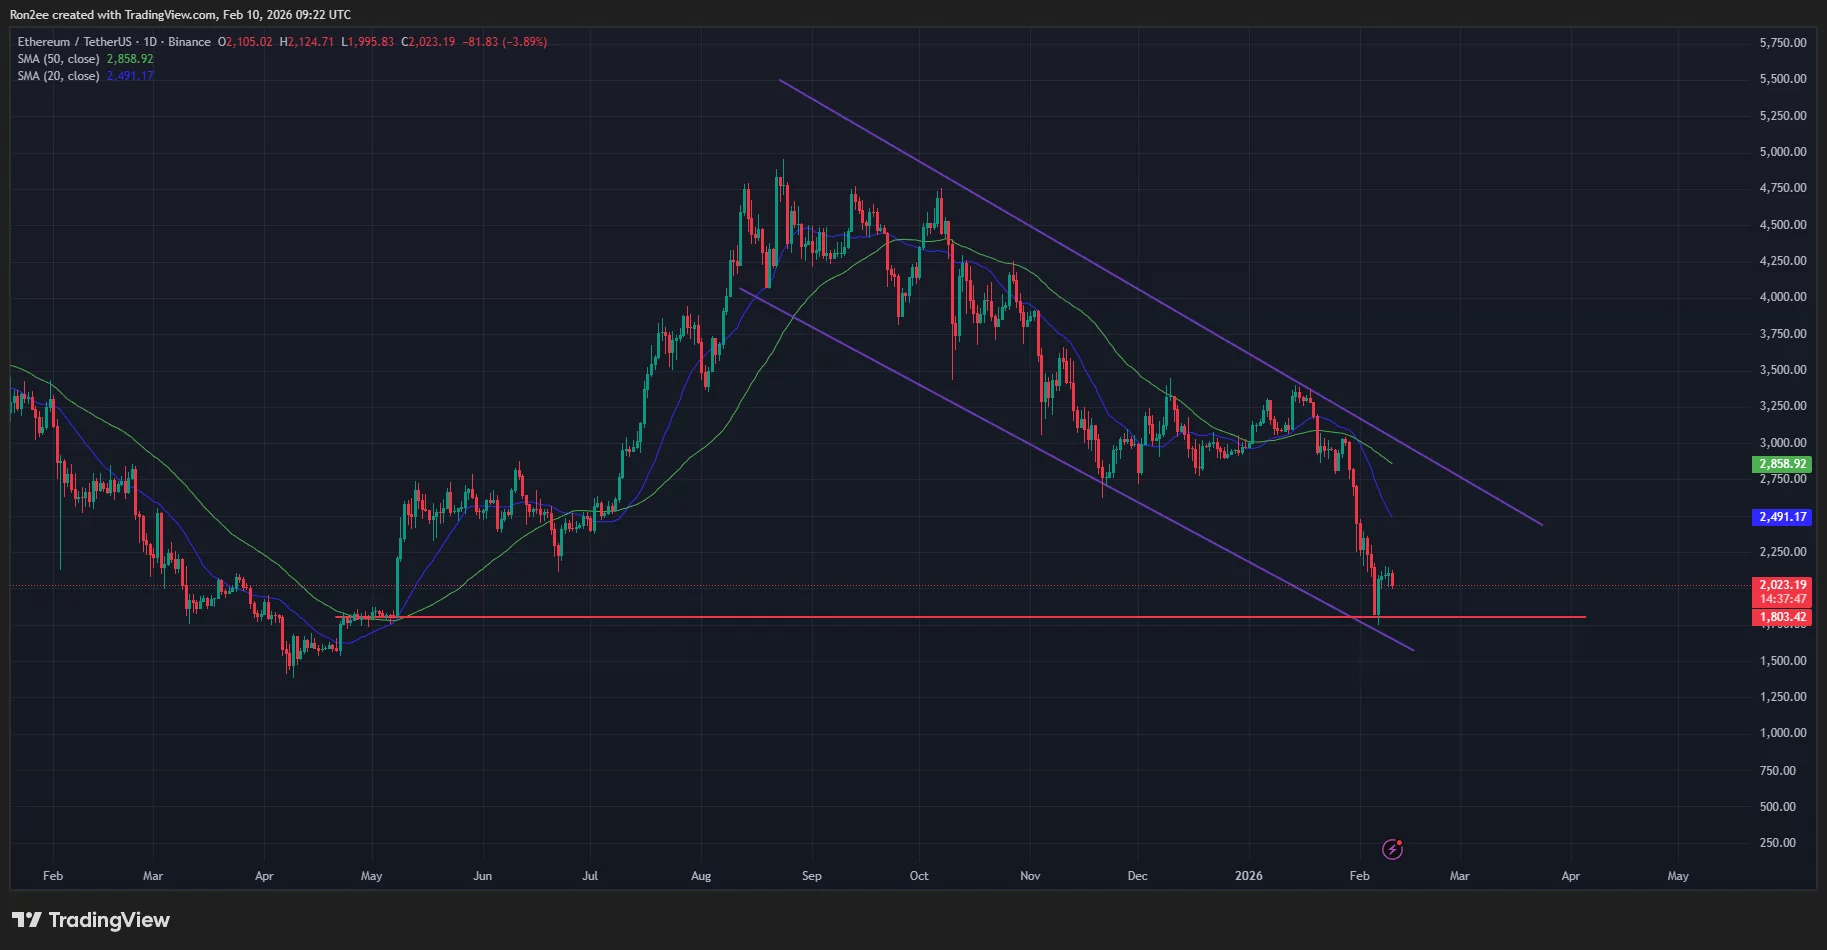Click the 5,000.00 level on the price scale
Screen dimensions: 1827x950
1783,152
